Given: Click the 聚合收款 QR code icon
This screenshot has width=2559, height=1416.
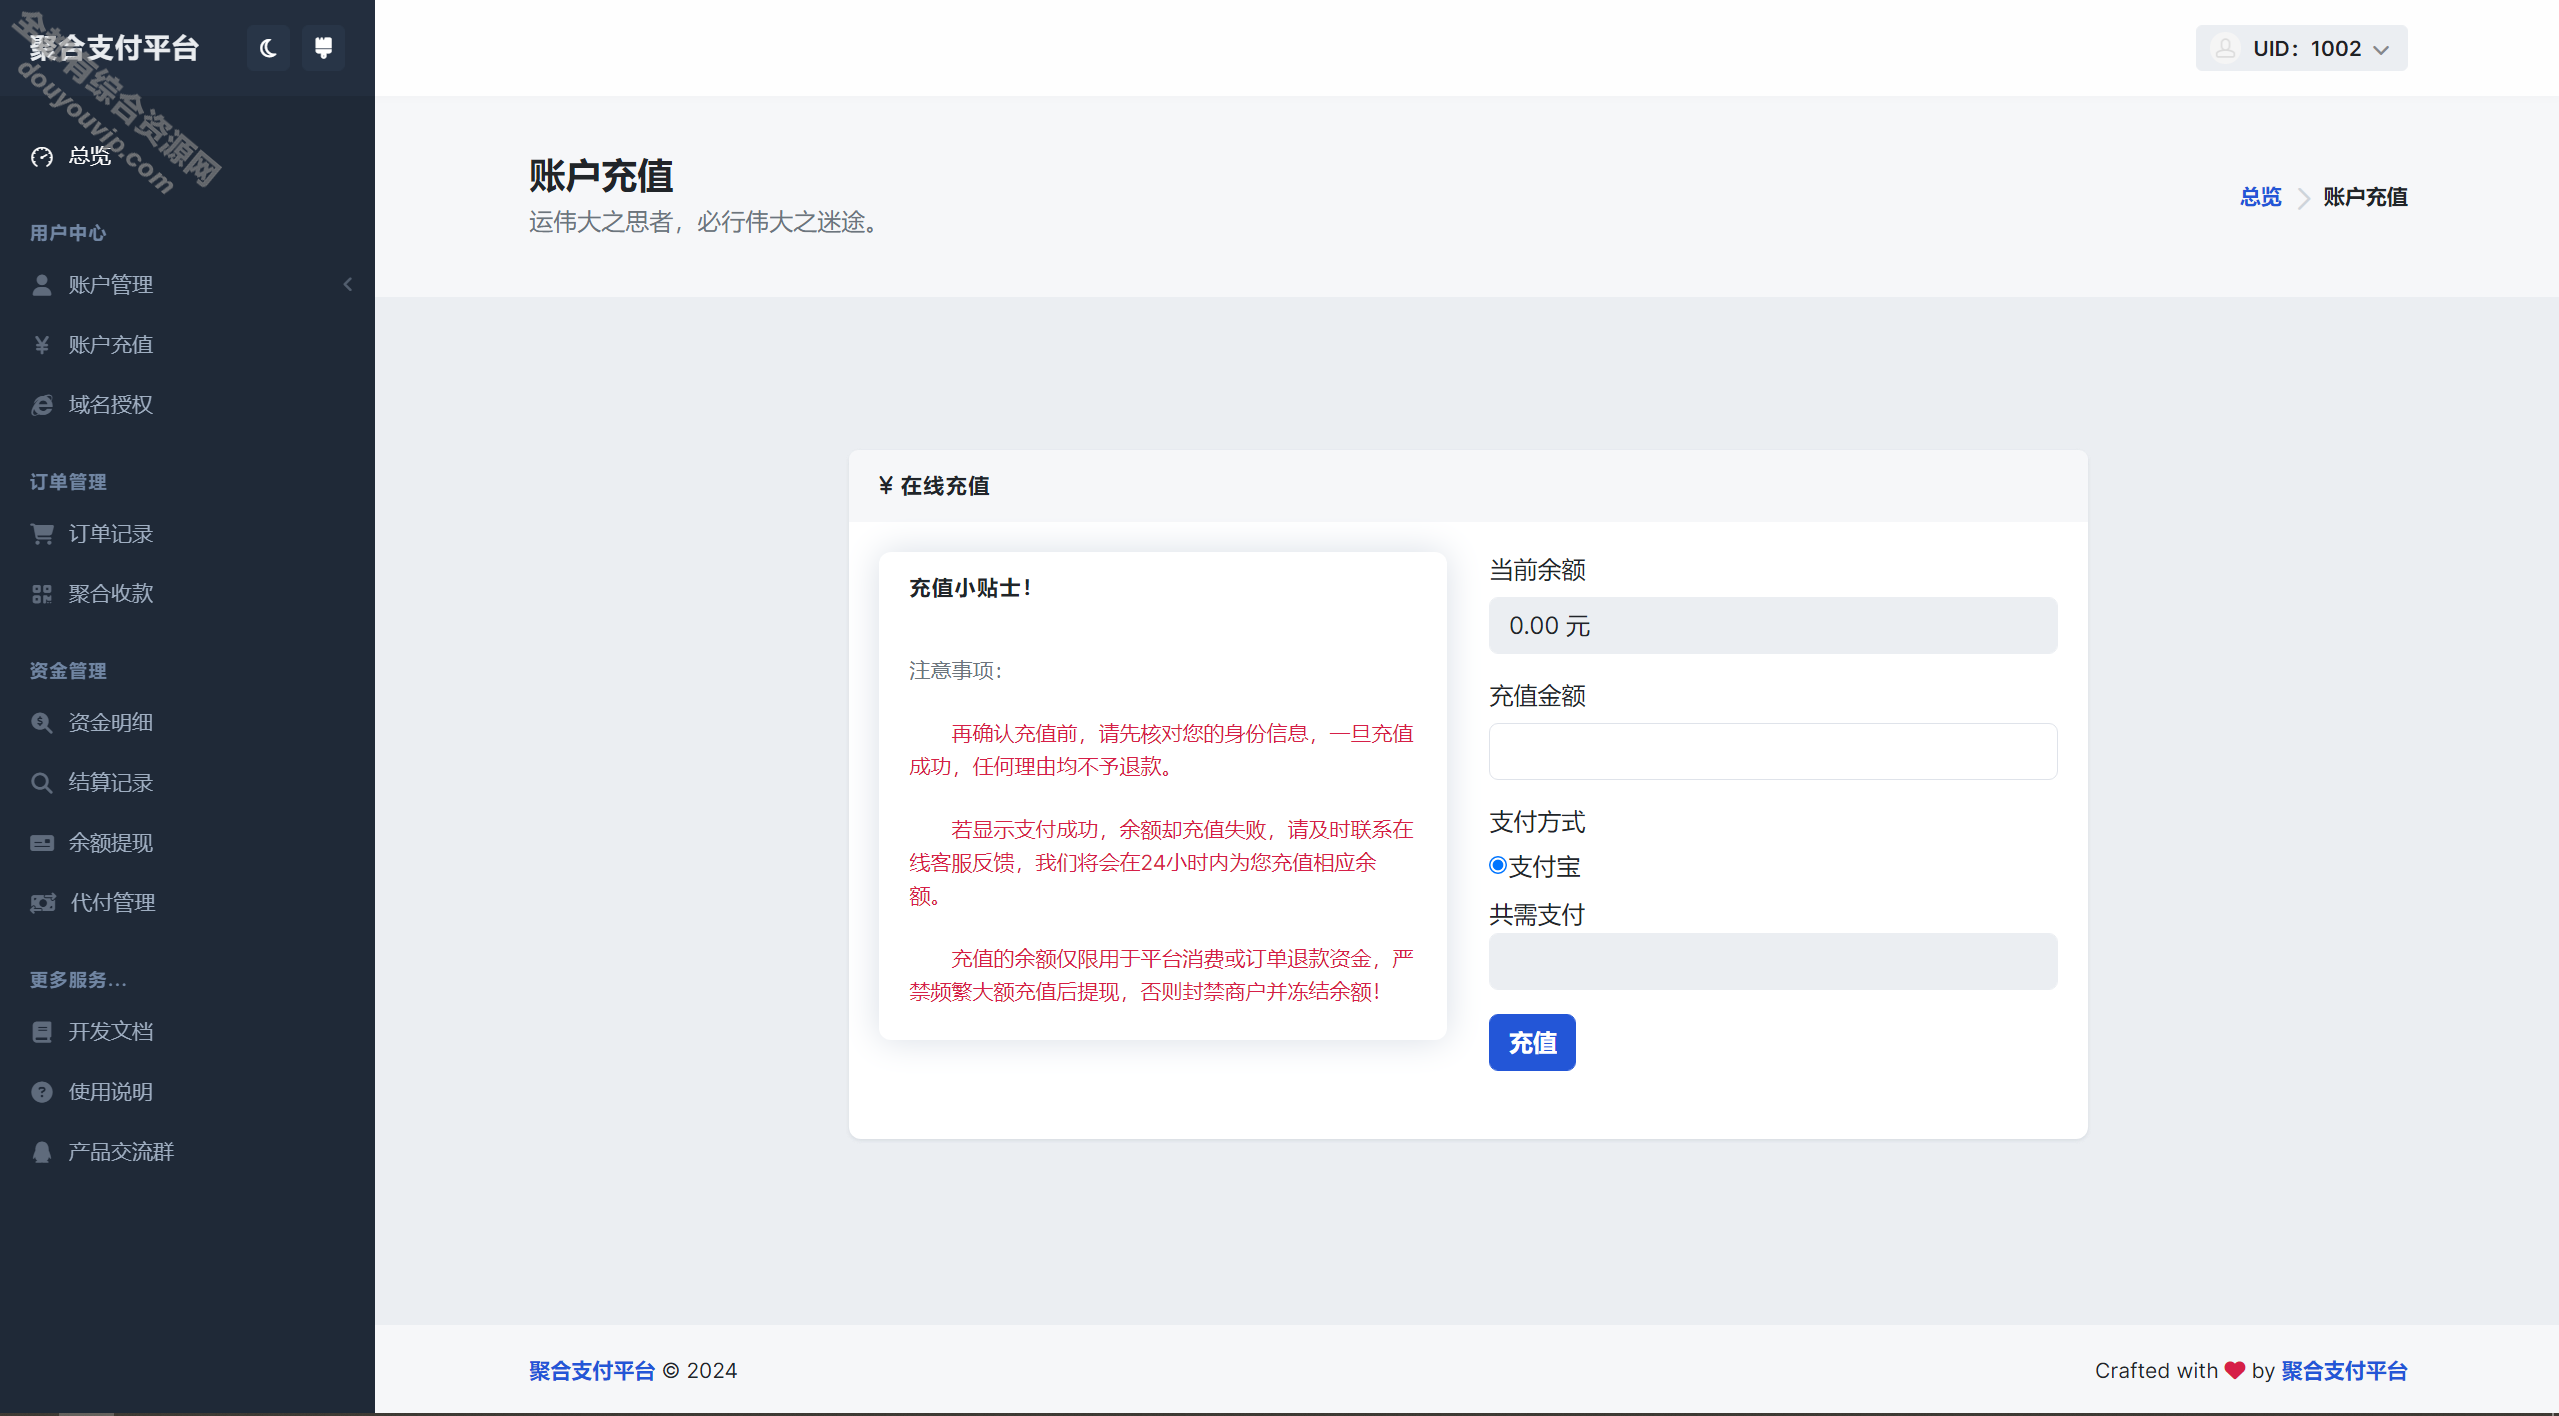Looking at the screenshot, I should [42, 594].
